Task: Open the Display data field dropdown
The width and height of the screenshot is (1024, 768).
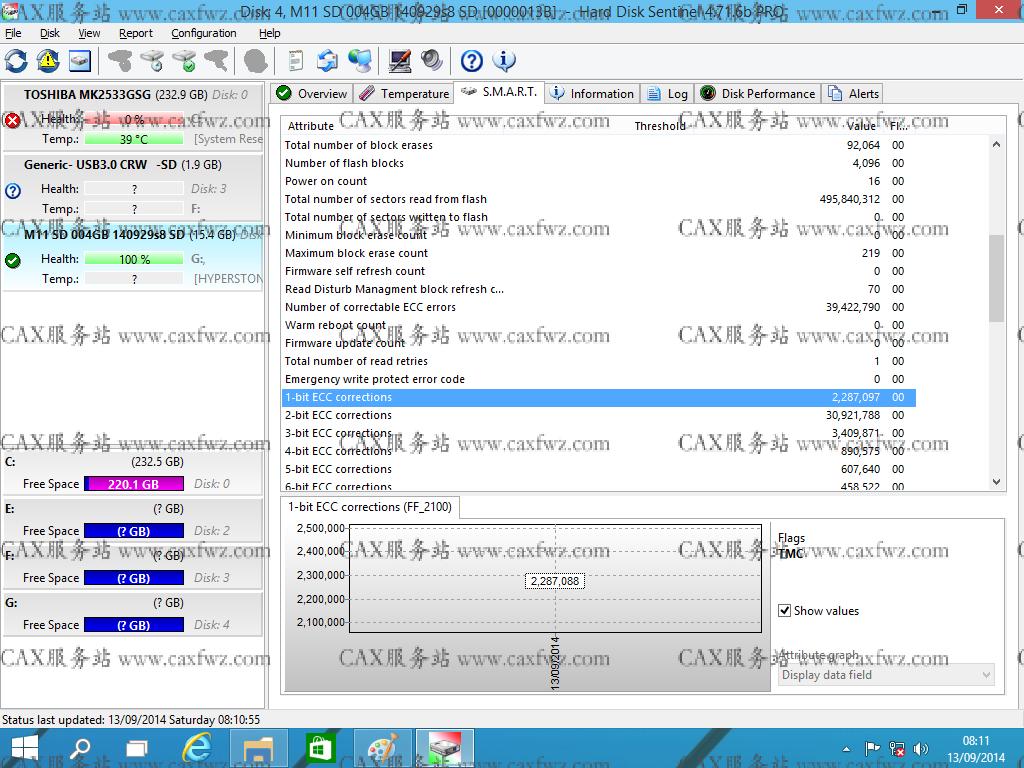Action: point(886,675)
